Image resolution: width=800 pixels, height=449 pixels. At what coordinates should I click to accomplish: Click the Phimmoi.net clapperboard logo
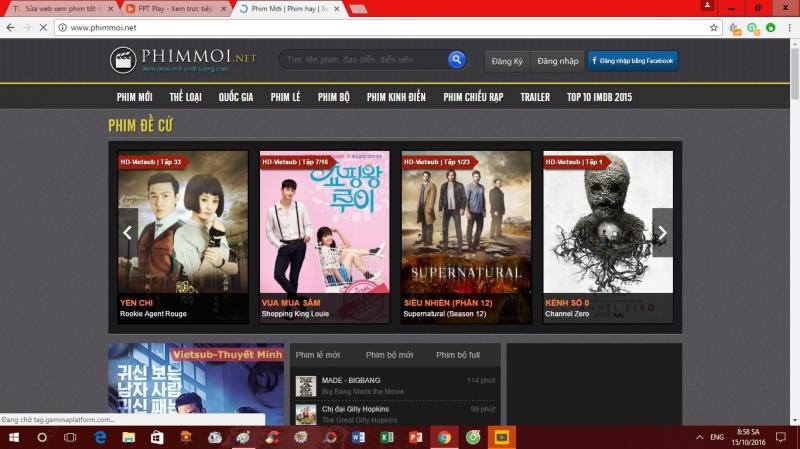click(124, 61)
